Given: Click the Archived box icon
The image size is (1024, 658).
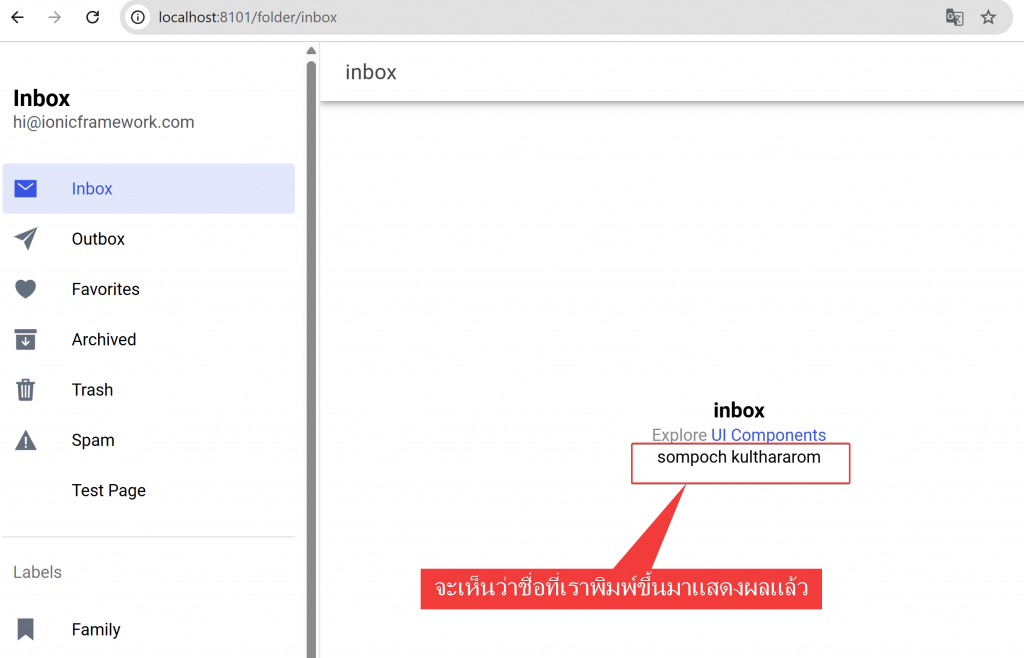Looking at the screenshot, I should click(26, 340).
